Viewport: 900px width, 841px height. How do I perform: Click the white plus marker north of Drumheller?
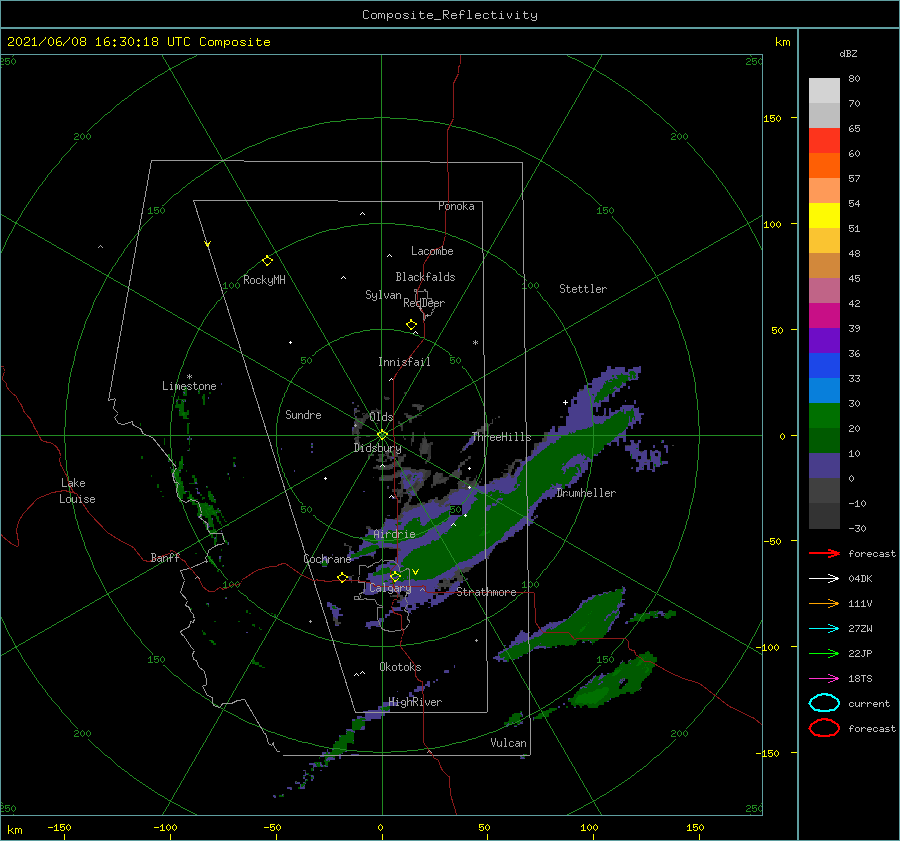point(565,402)
